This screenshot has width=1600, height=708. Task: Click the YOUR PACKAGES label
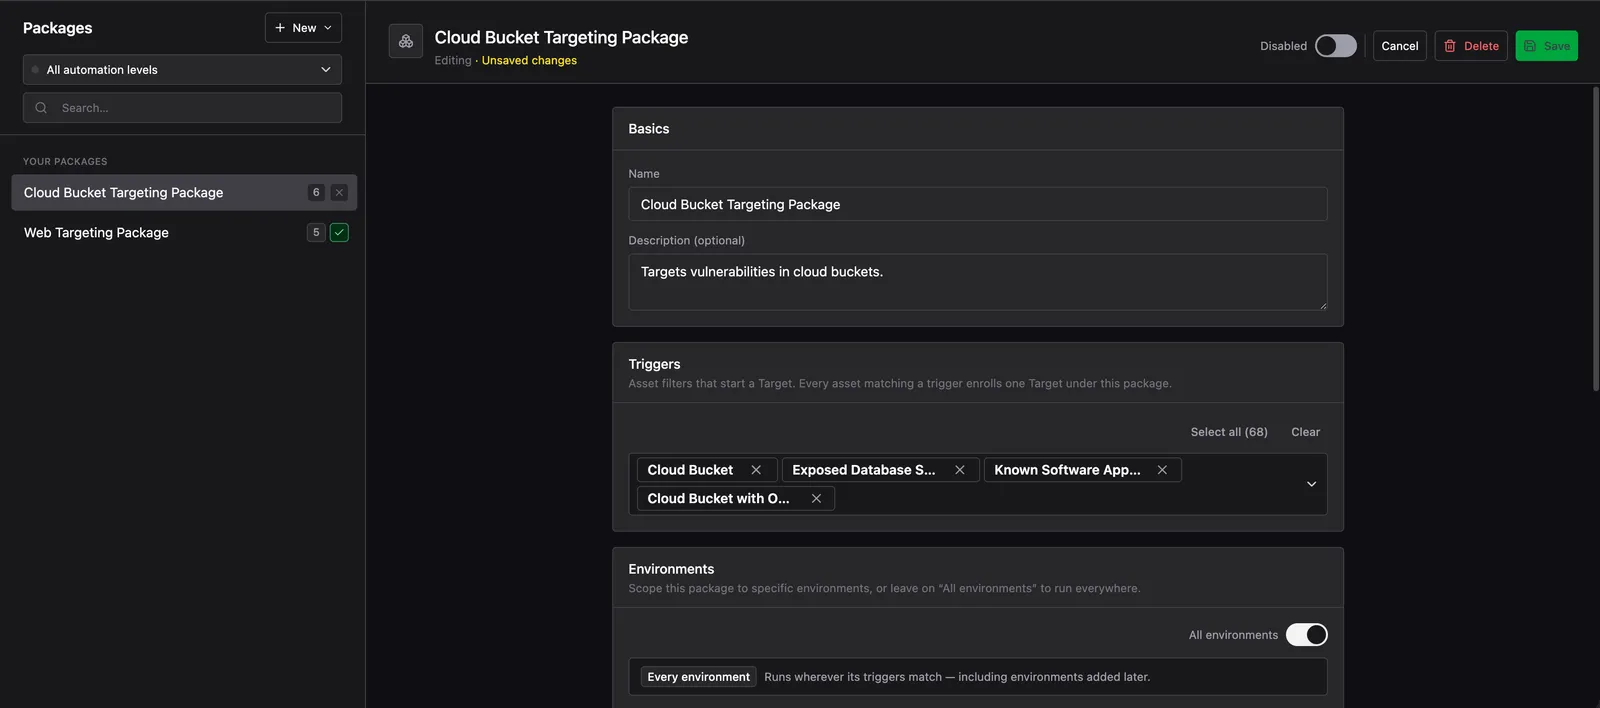65,161
